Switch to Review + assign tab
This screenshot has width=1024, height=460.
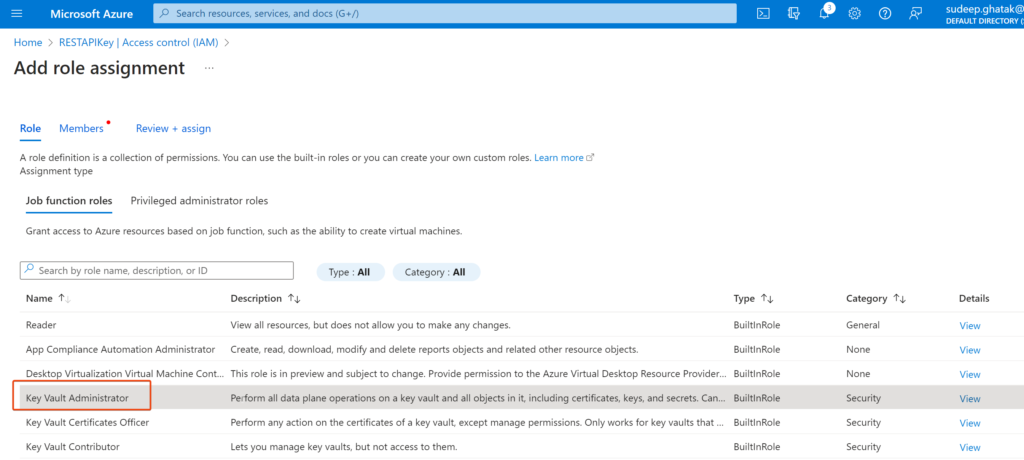pos(173,129)
